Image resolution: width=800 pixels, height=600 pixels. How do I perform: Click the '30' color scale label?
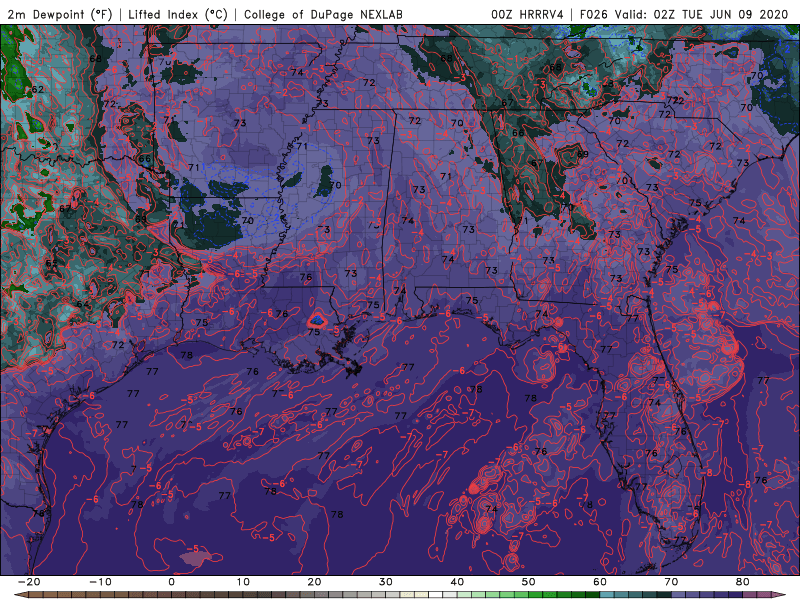[386, 582]
